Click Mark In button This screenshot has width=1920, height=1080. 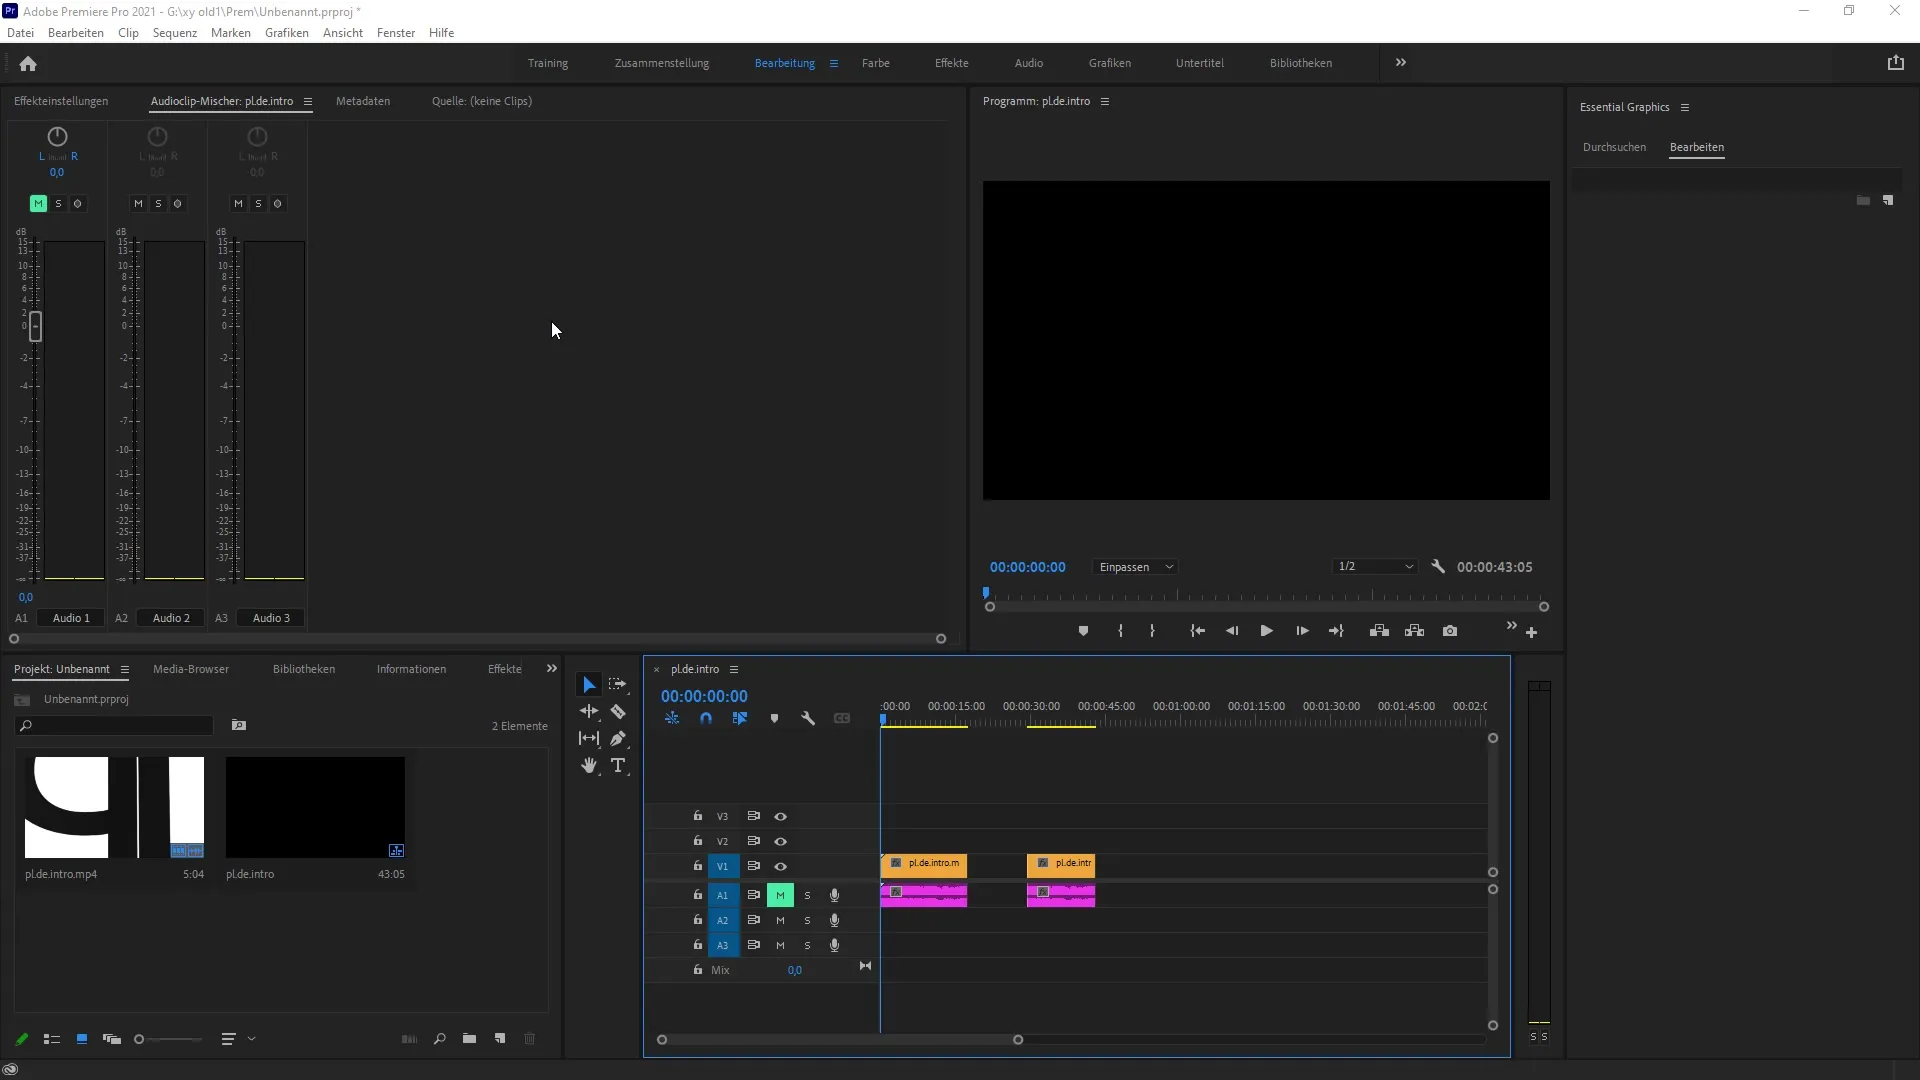click(x=1120, y=631)
